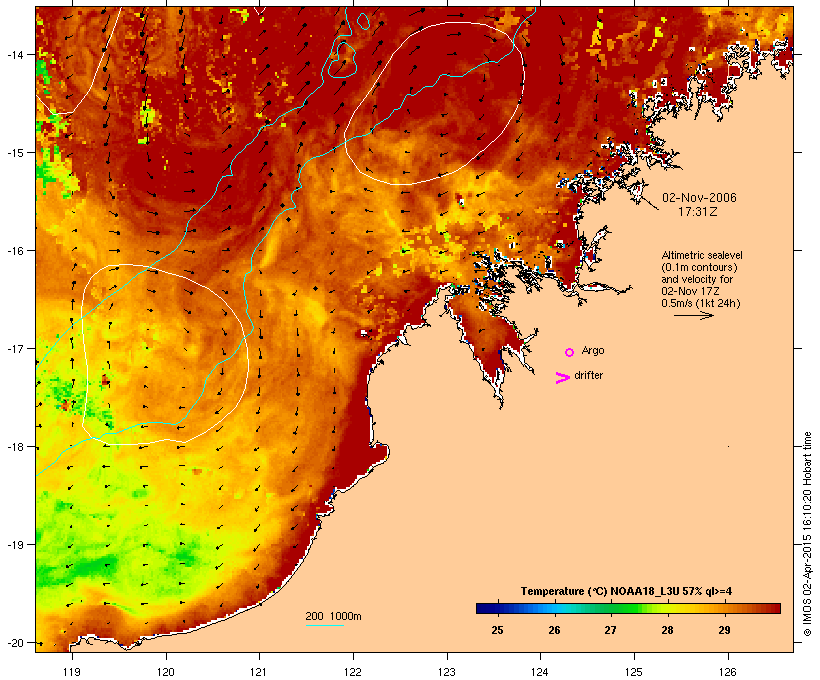Click the '120' longitude axis label
The width and height of the screenshot is (820, 680).
(166, 672)
